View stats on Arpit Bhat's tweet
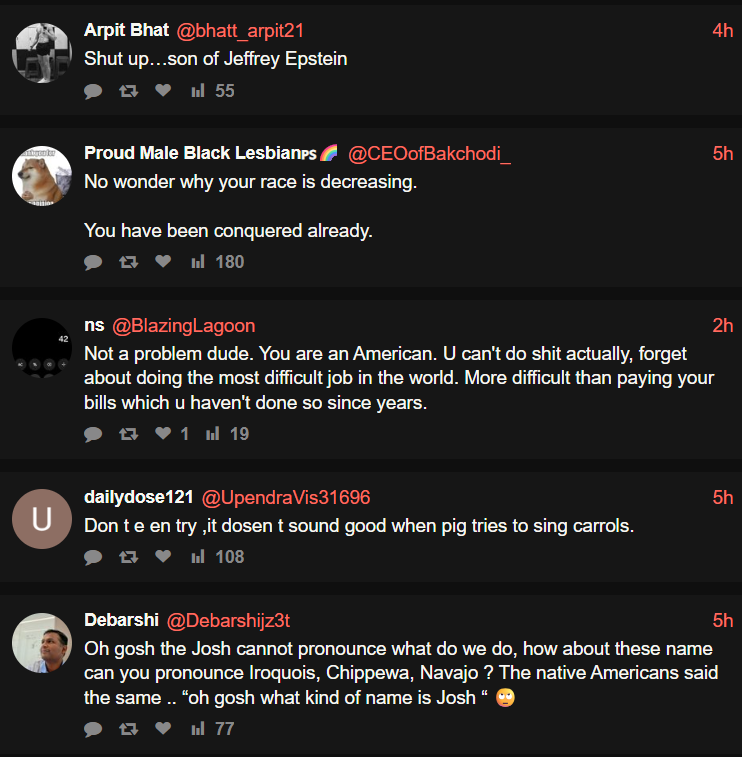The height and width of the screenshot is (757, 742). coord(212,91)
